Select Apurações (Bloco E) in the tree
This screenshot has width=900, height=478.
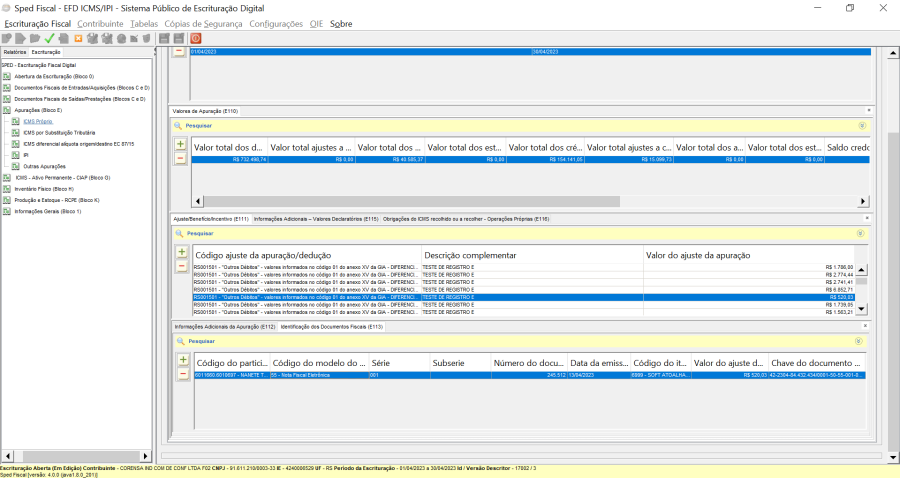pos(38,110)
